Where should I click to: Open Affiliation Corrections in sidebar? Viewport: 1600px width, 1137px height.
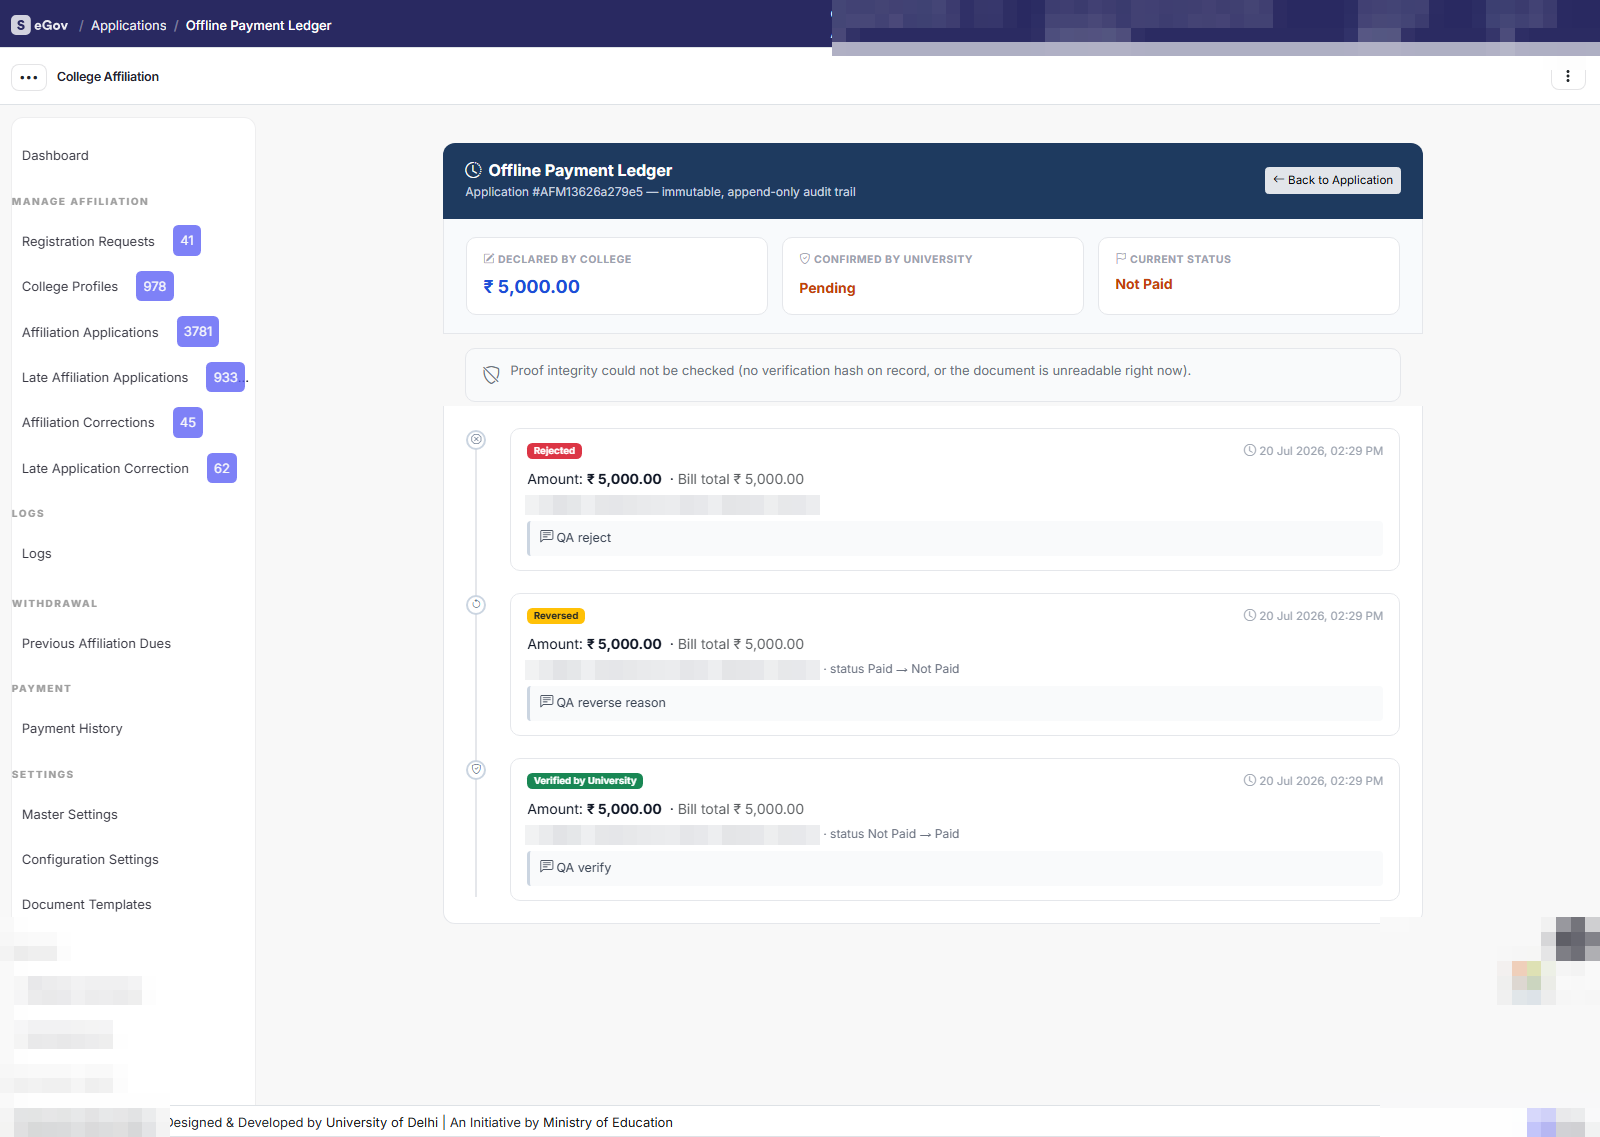coord(88,423)
